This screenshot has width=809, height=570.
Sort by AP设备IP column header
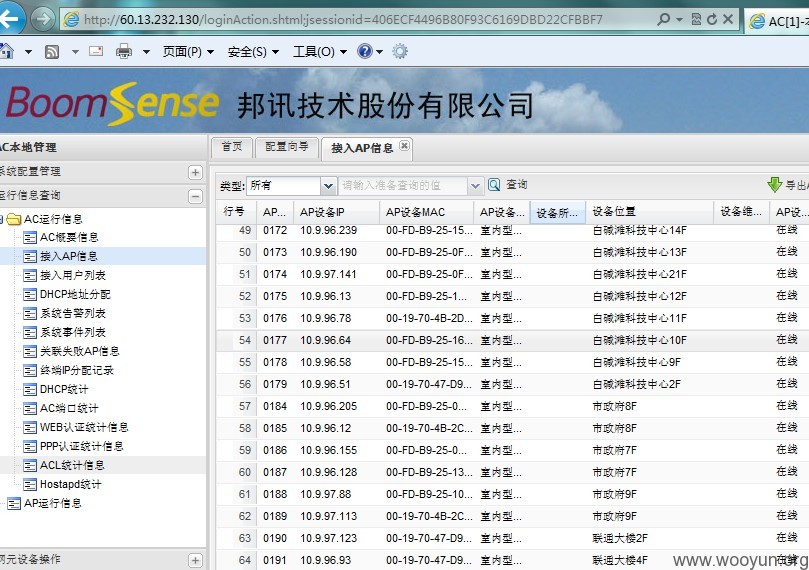336,212
